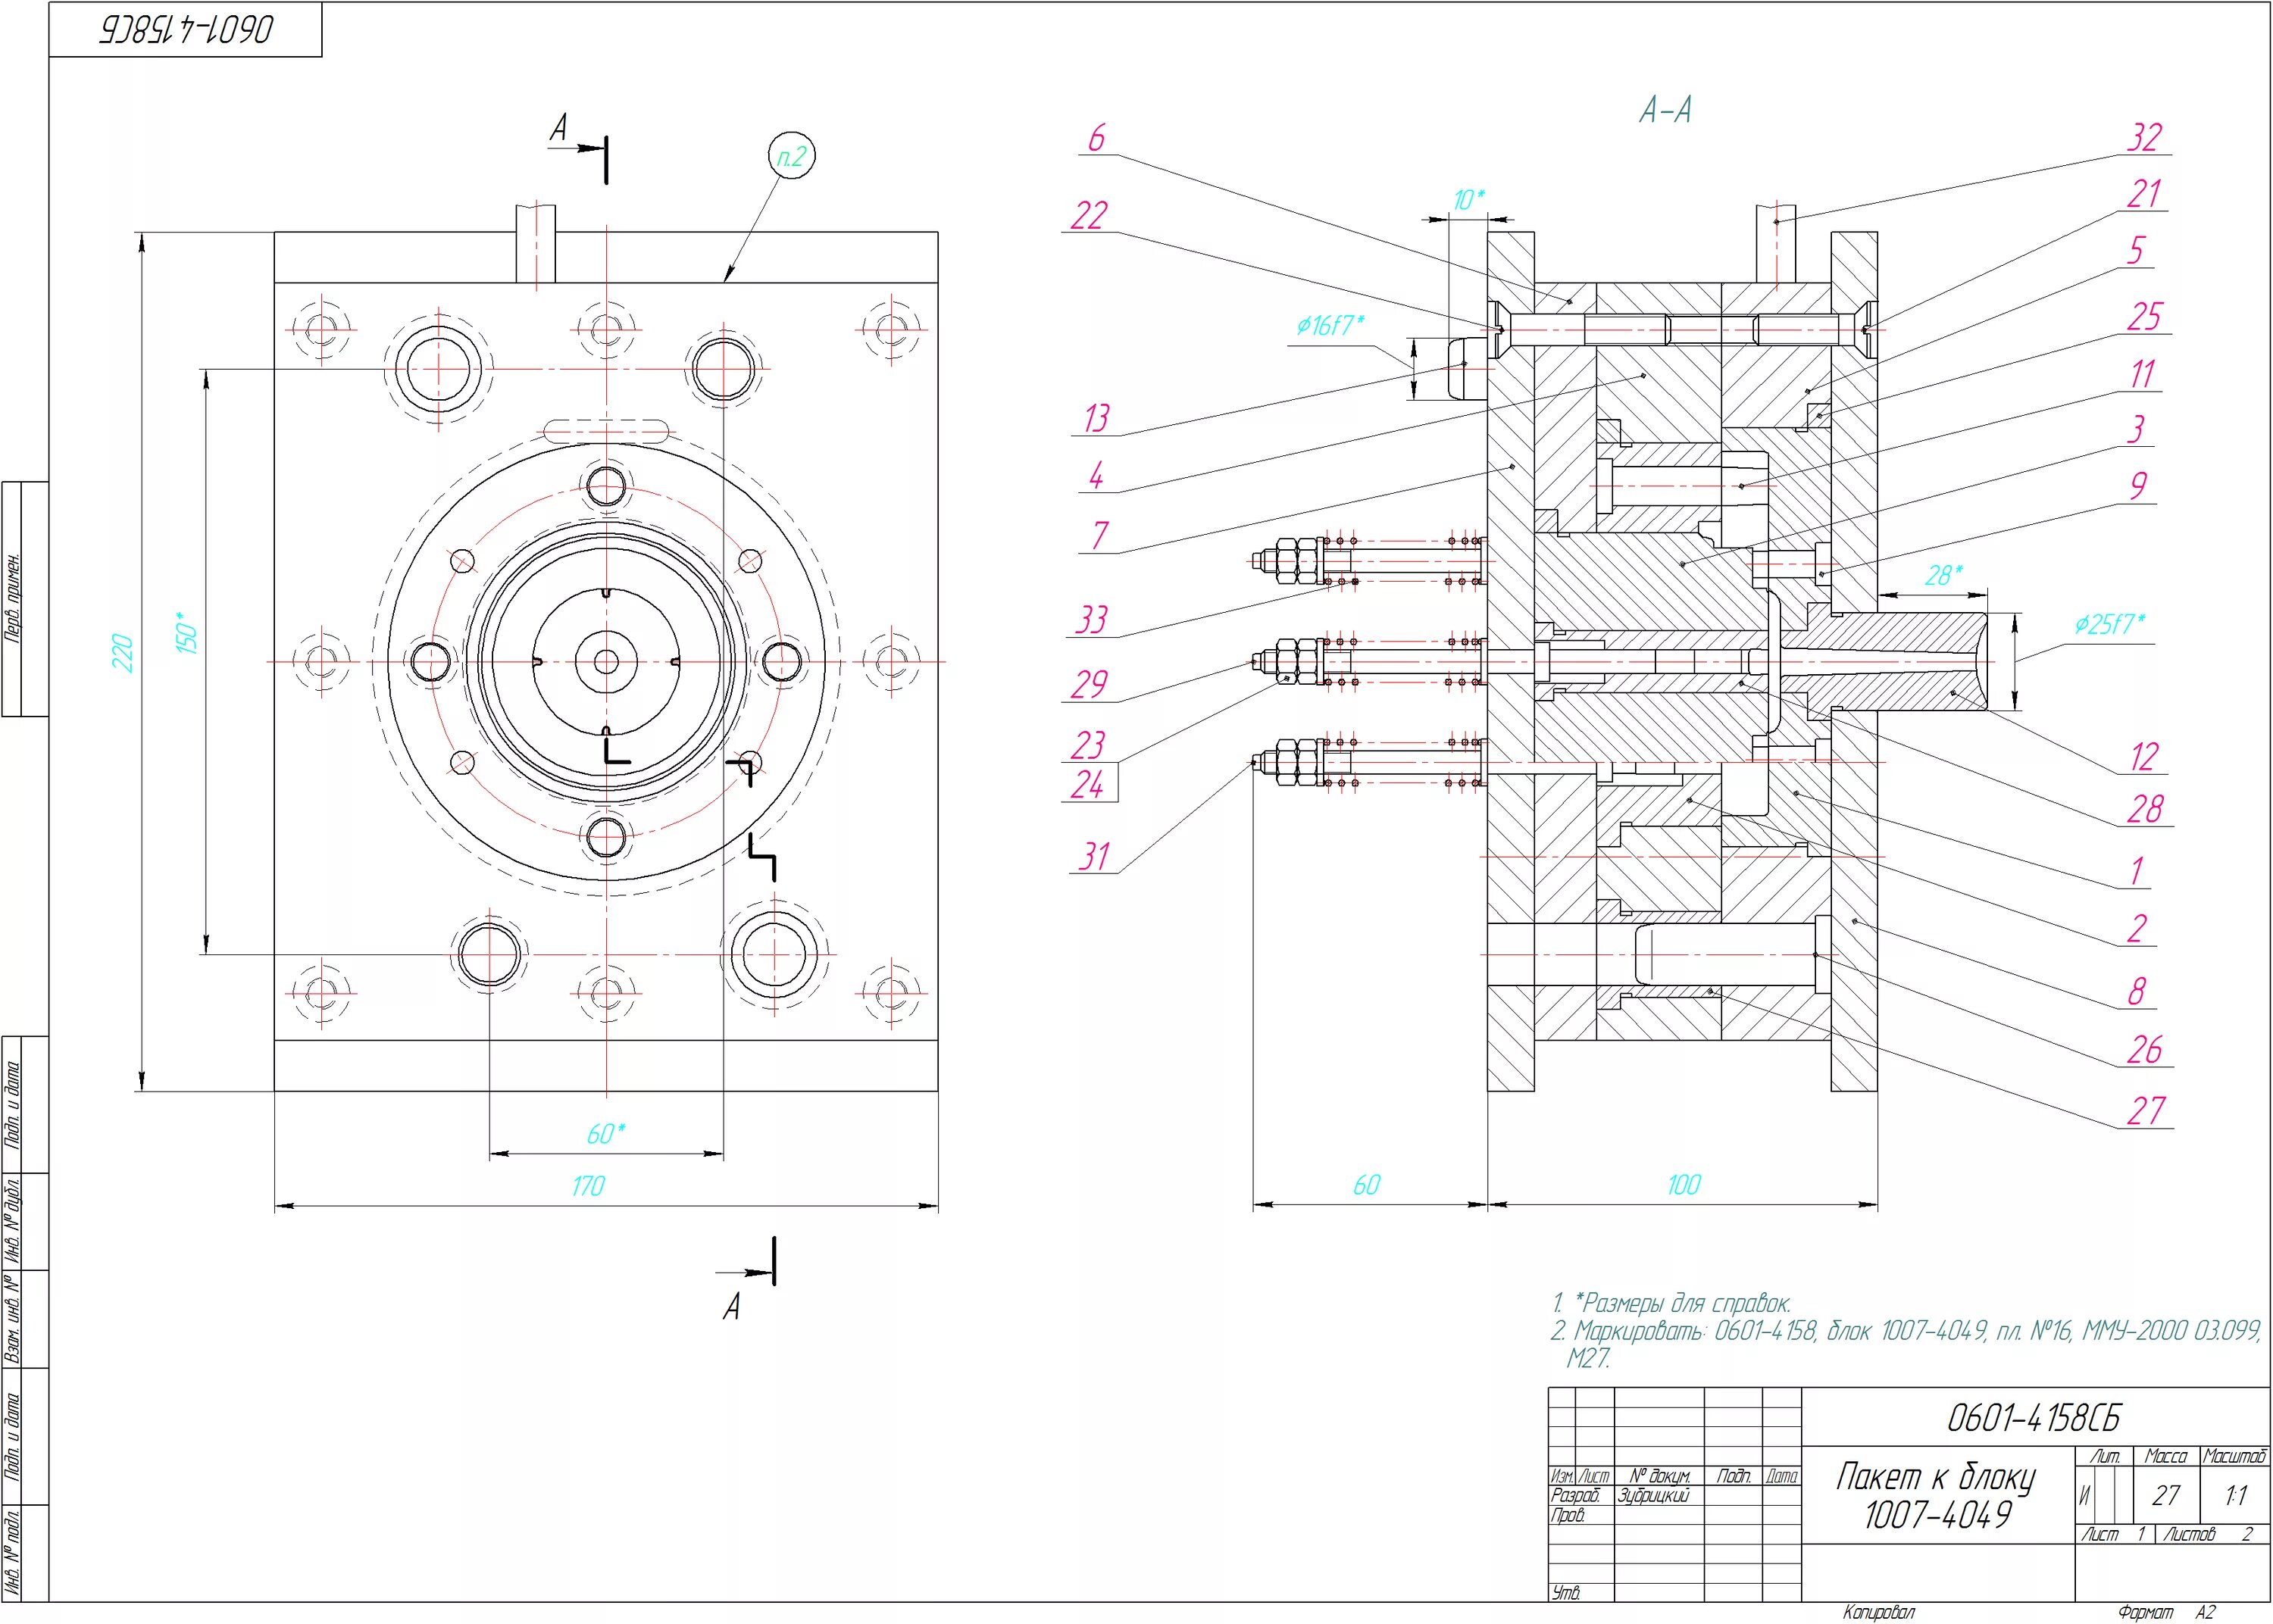Click the mass value 27 in title block
This screenshot has width=2273, height=1624.
tap(2165, 1496)
